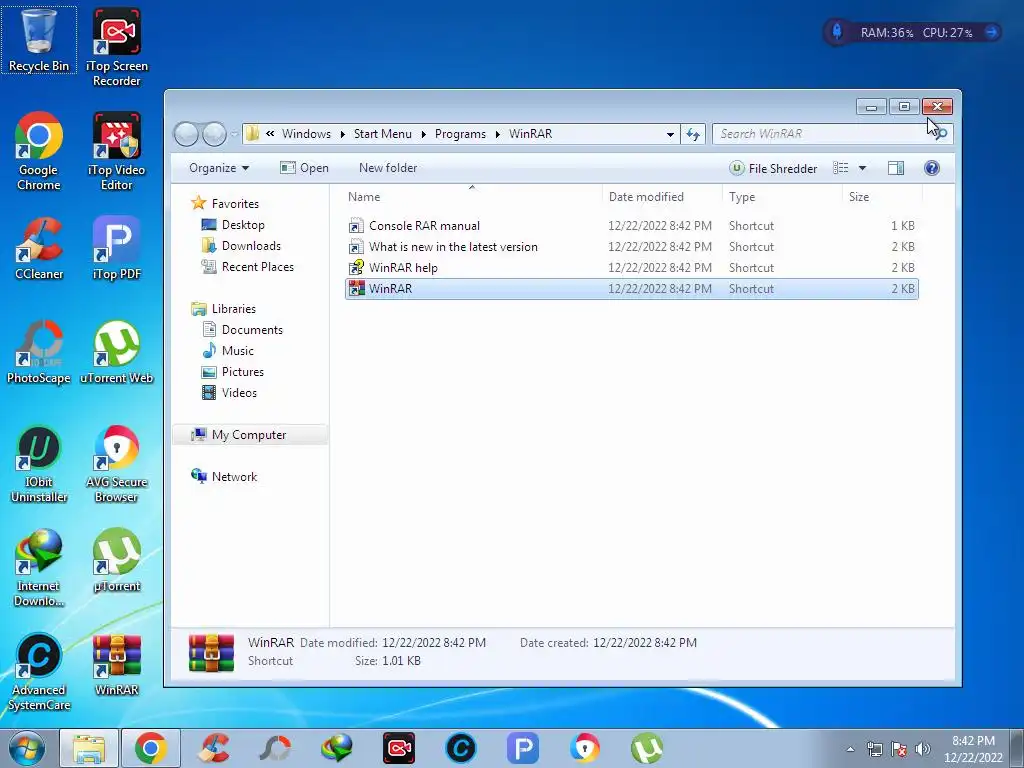The width and height of the screenshot is (1024, 768).
Task: Open Recent Places under Favorites
Action: tap(248, 266)
